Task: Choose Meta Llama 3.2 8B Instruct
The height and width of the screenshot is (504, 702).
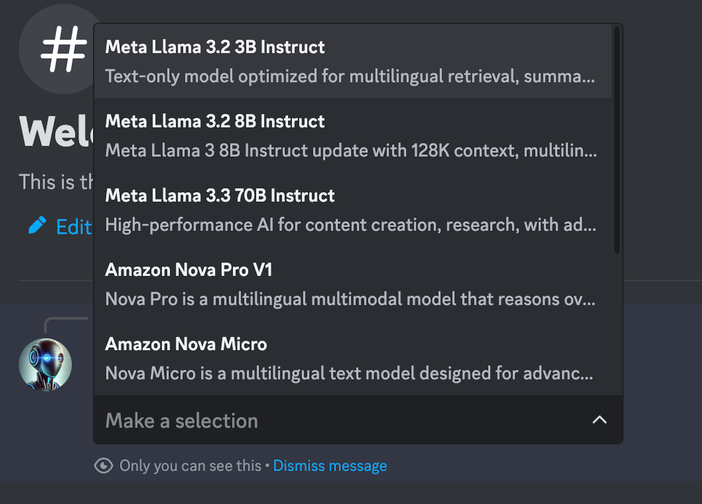Action: point(353,136)
